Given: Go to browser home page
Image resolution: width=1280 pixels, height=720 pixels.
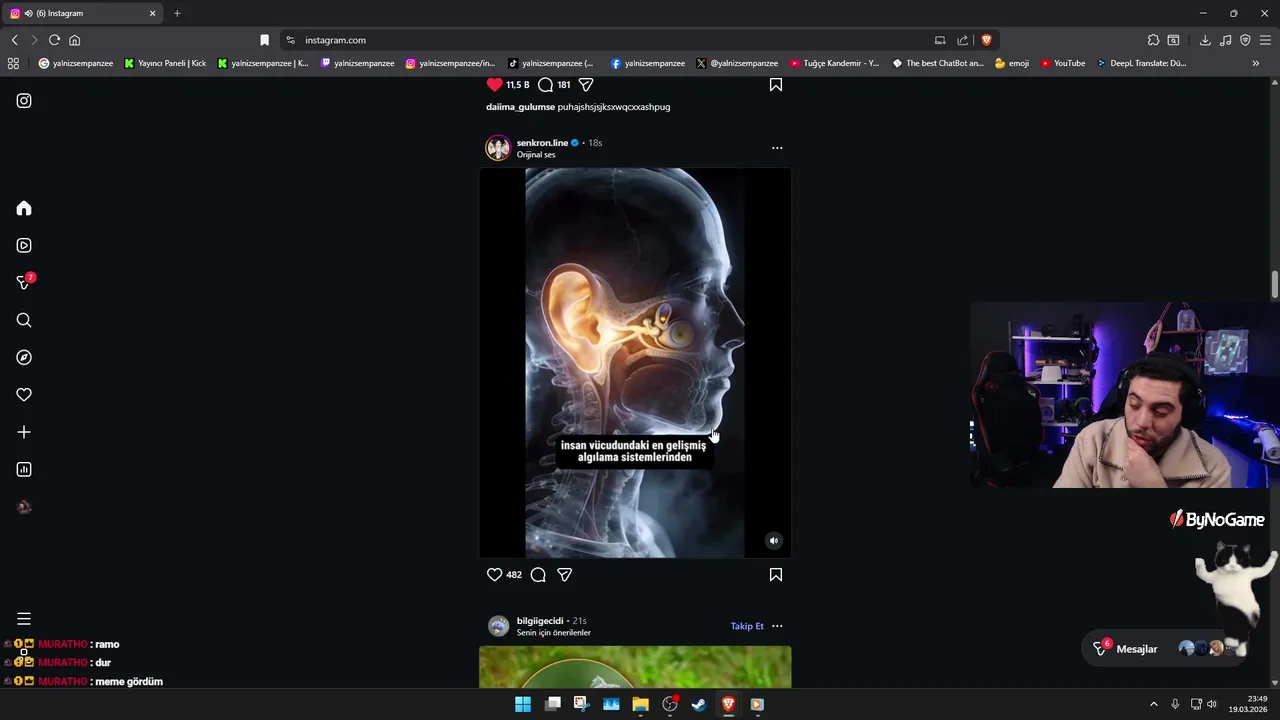Looking at the screenshot, I should [x=74, y=40].
